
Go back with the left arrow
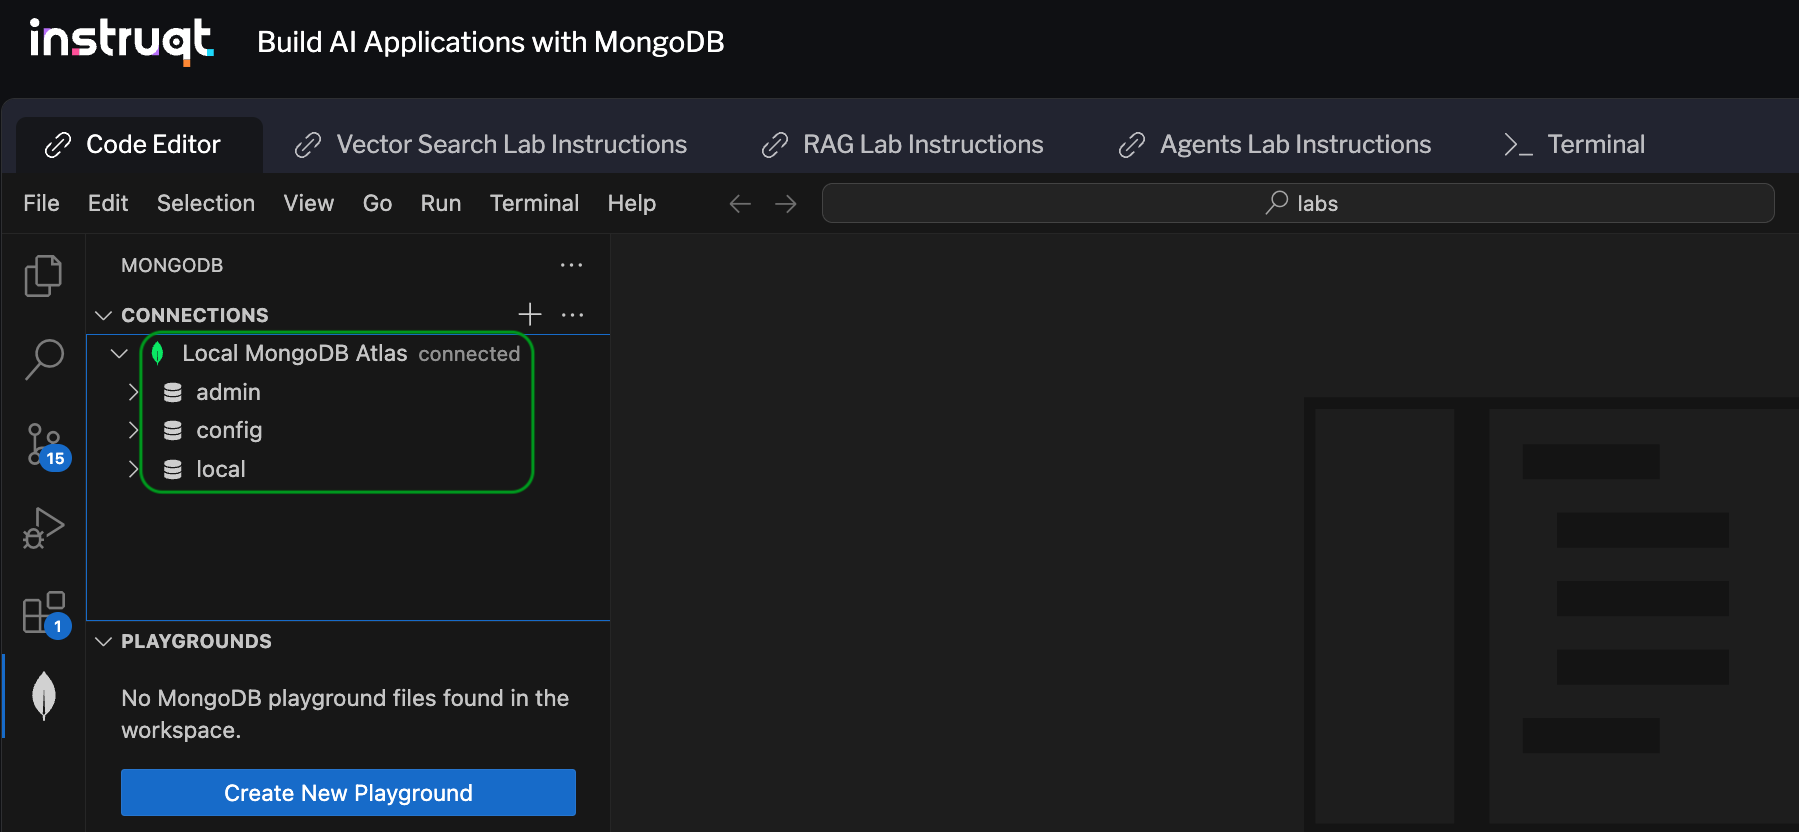pos(740,204)
